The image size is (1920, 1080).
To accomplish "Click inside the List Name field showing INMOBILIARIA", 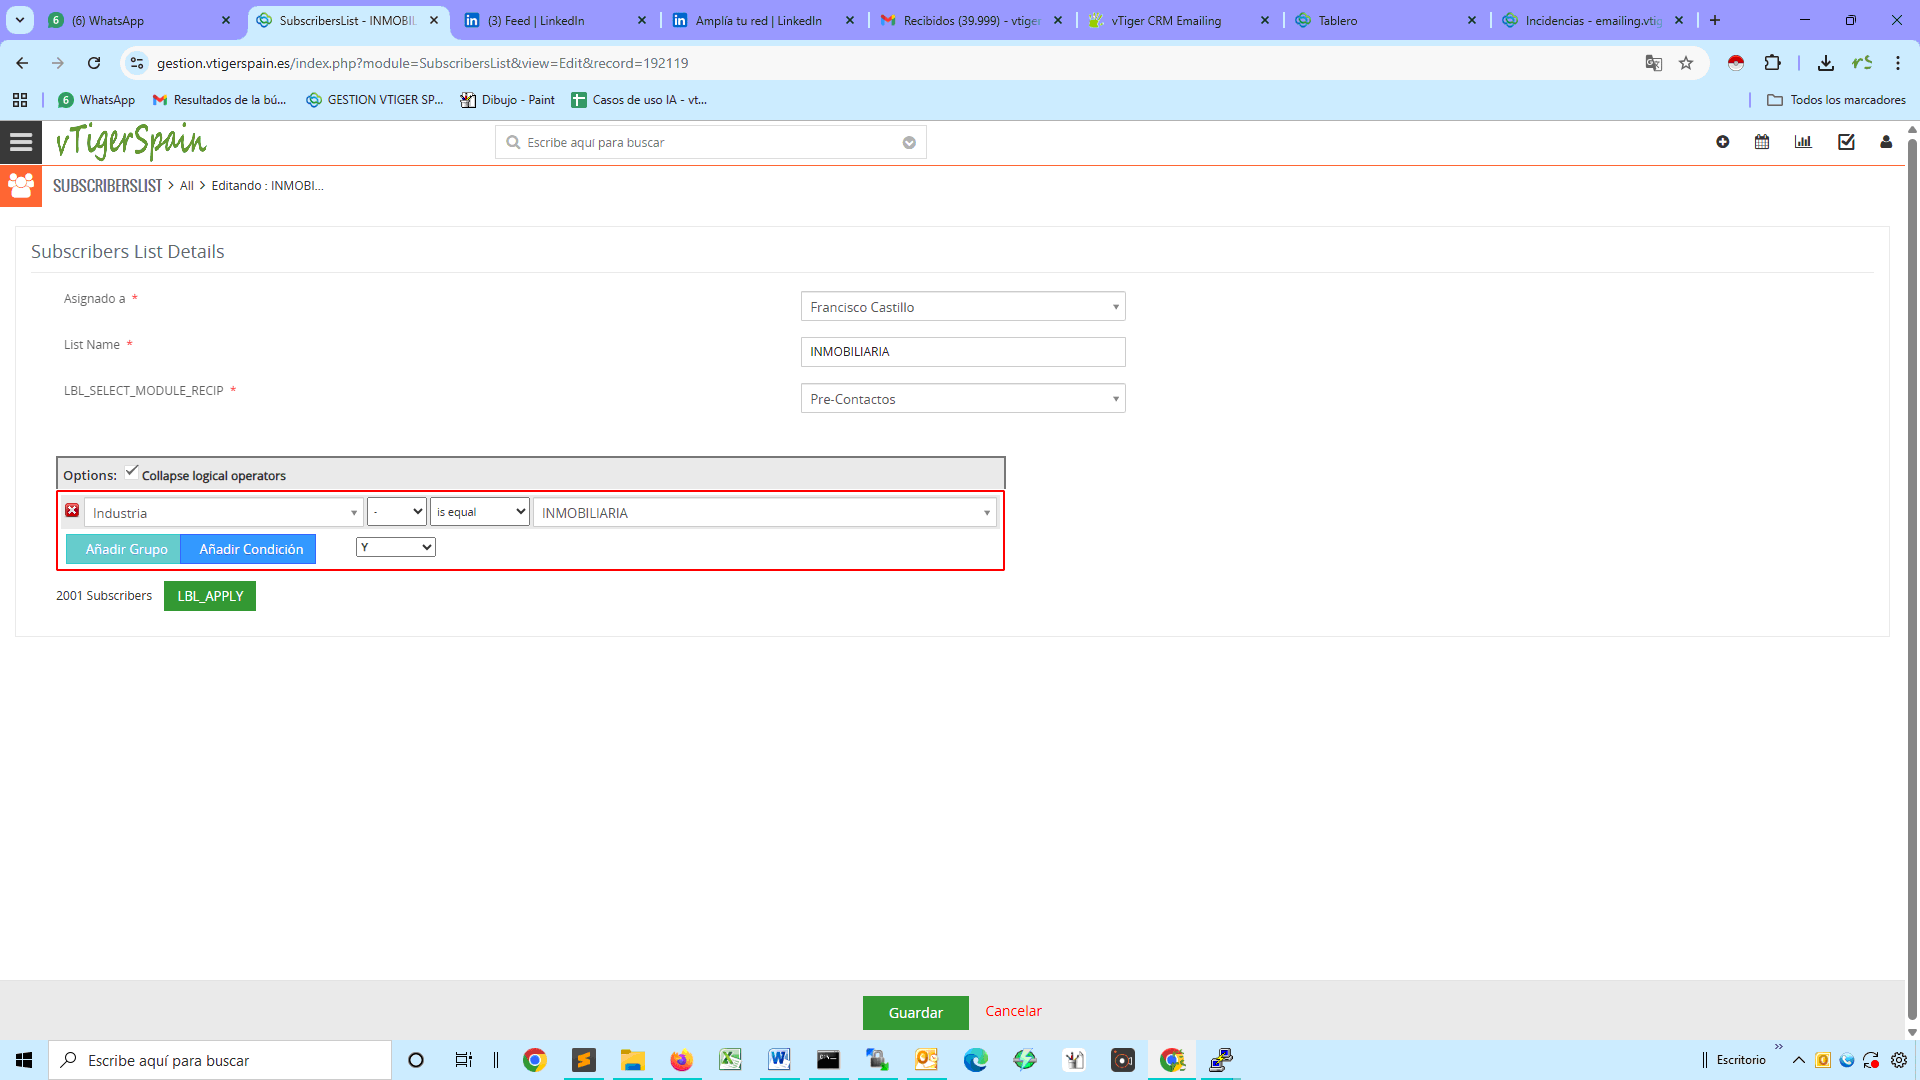I will click(x=962, y=351).
